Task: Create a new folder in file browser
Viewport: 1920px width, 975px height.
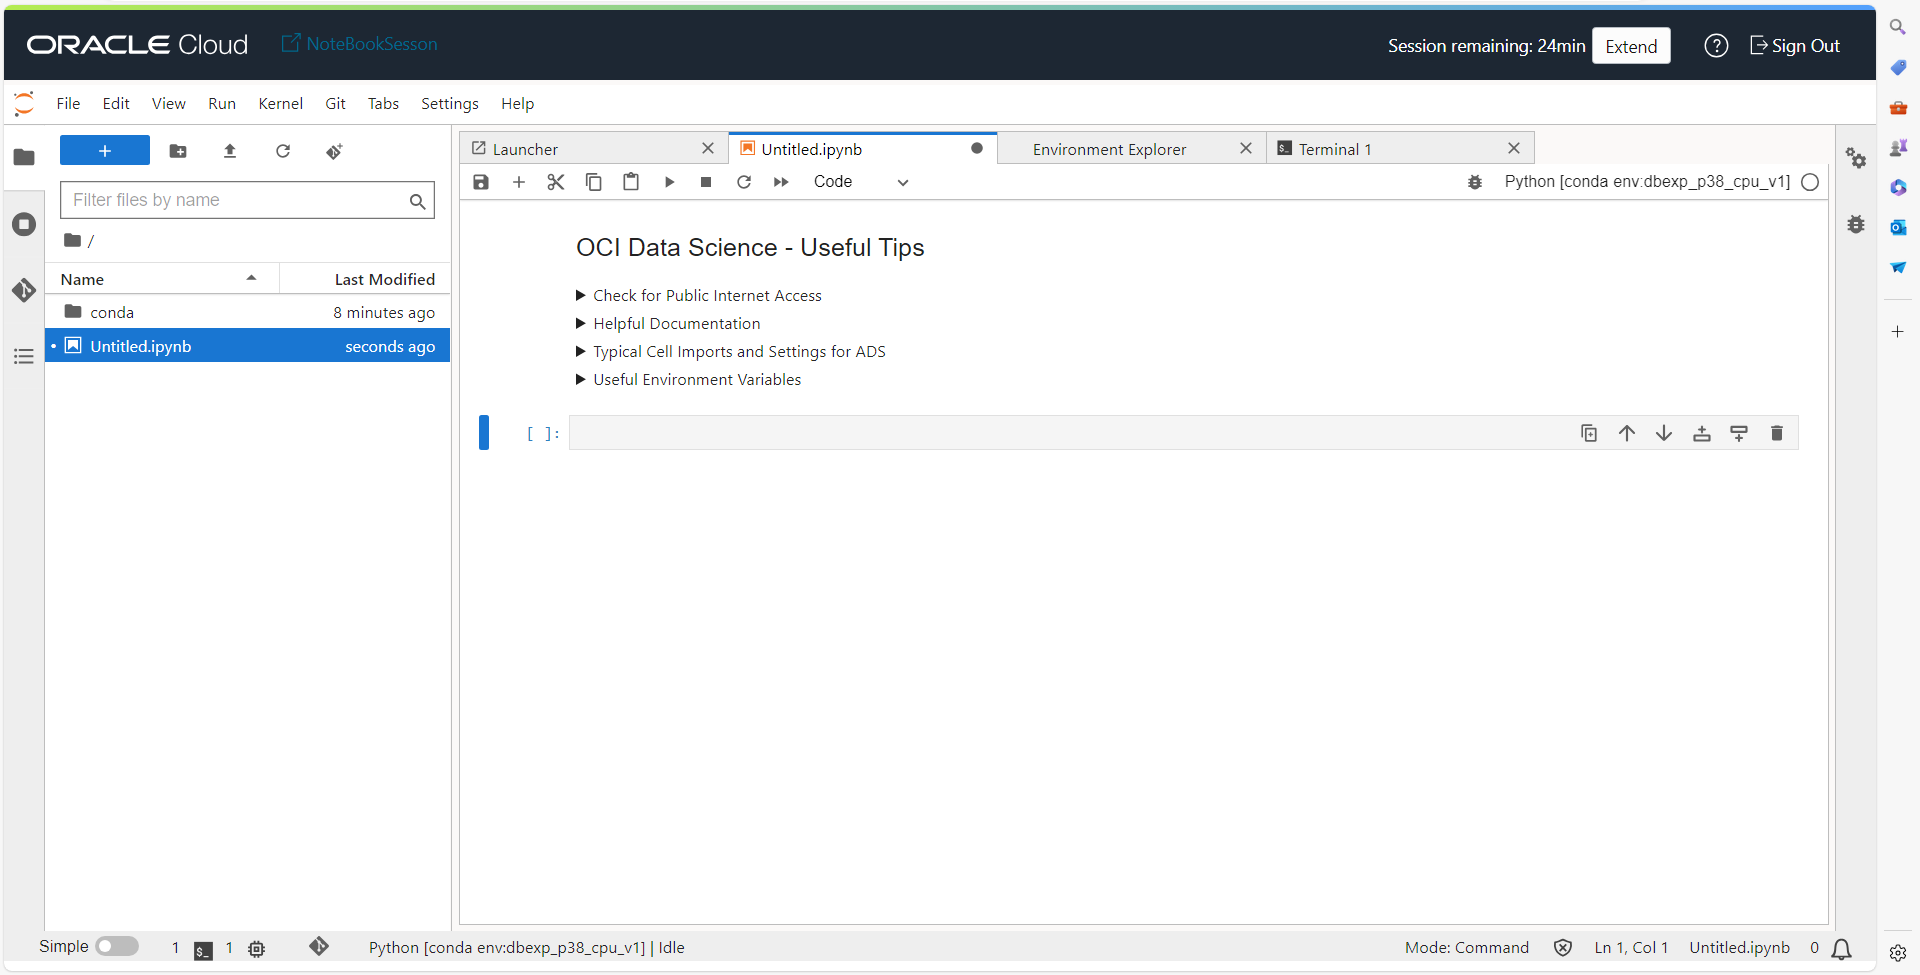Action: (x=178, y=151)
